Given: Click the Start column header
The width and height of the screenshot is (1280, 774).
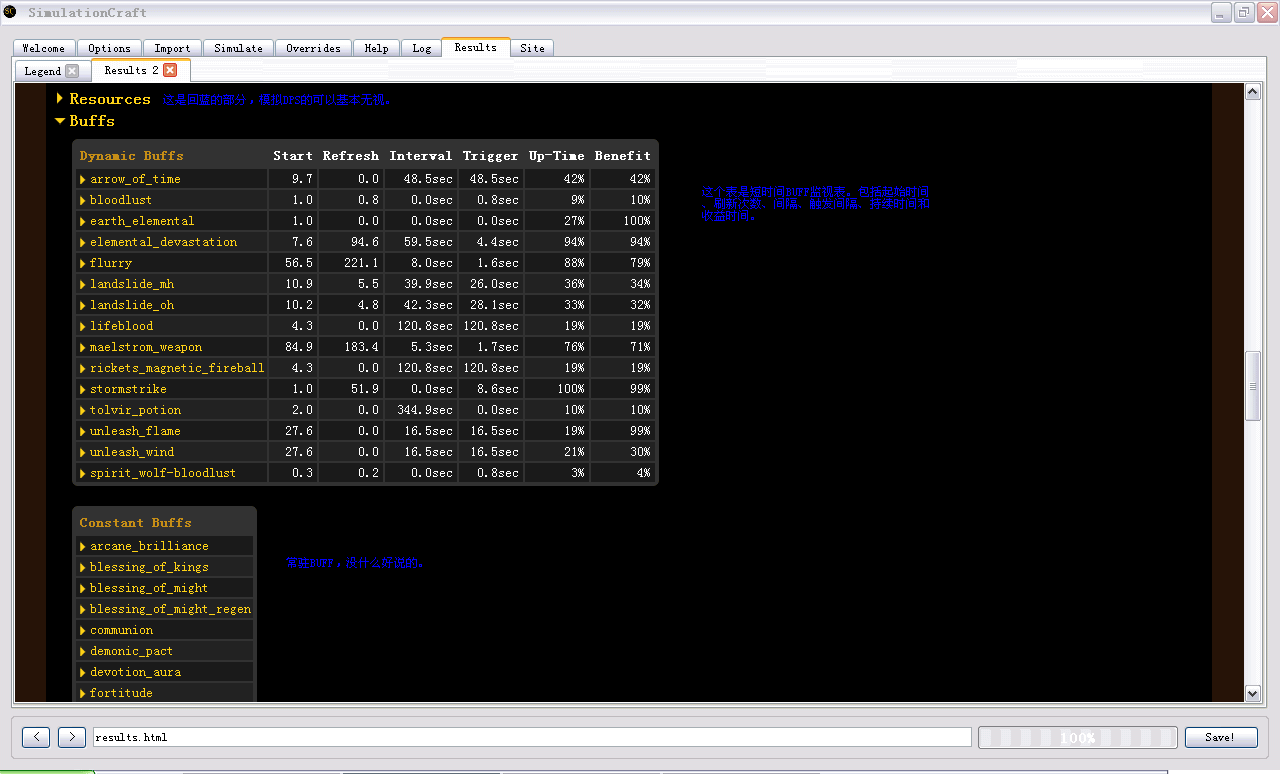Looking at the screenshot, I should coord(293,156).
